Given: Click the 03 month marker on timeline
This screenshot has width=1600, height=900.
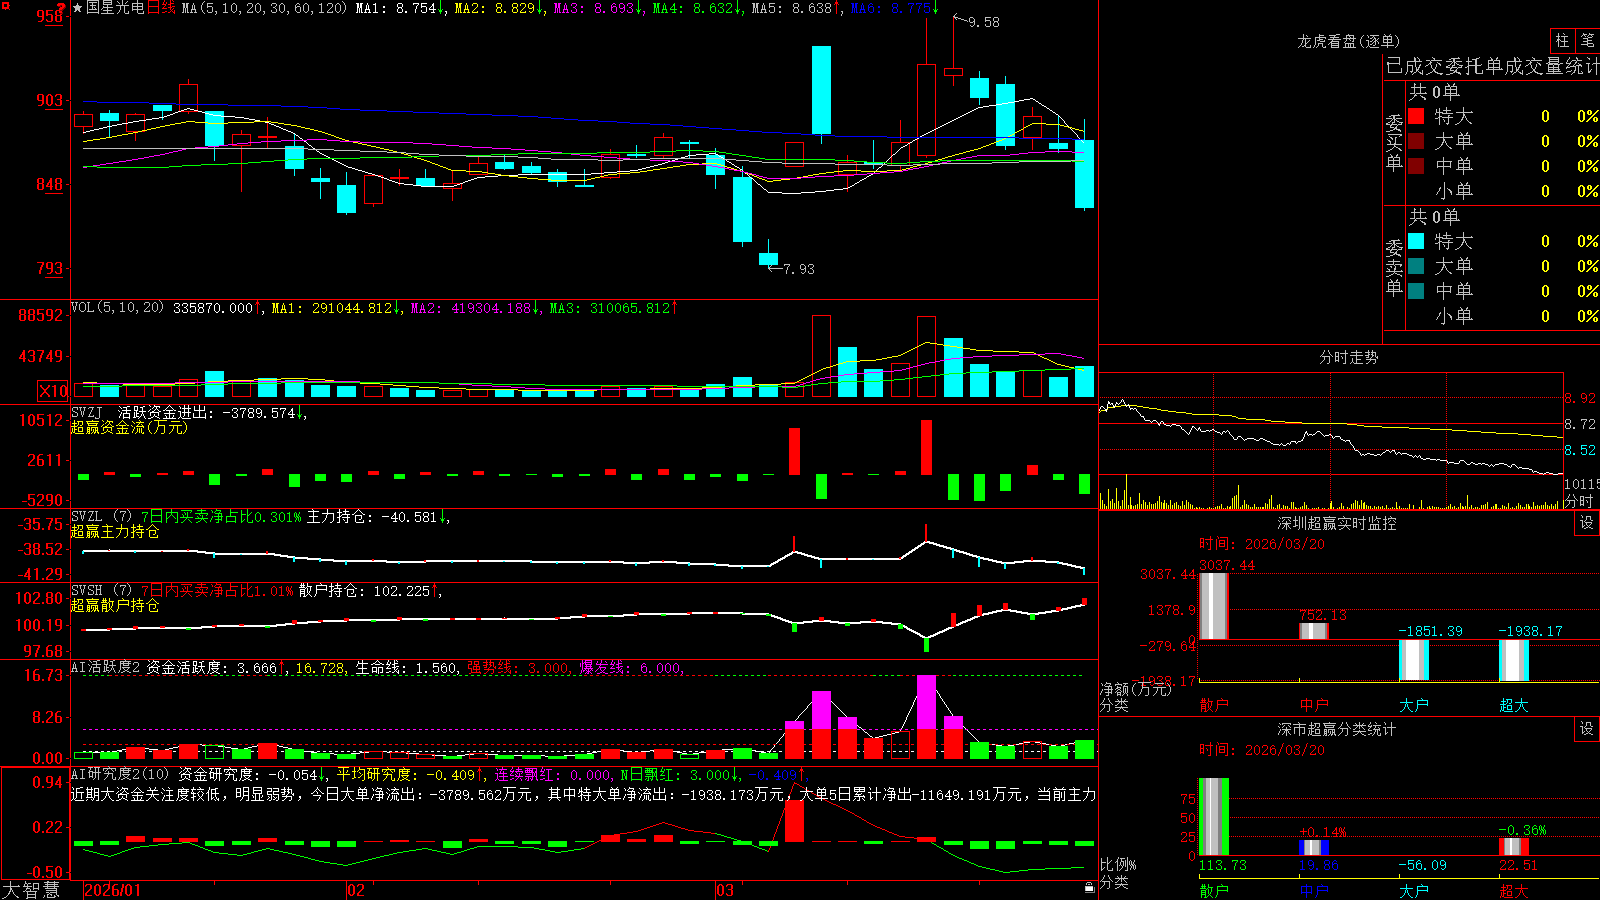Looking at the screenshot, I should click(x=725, y=890).
